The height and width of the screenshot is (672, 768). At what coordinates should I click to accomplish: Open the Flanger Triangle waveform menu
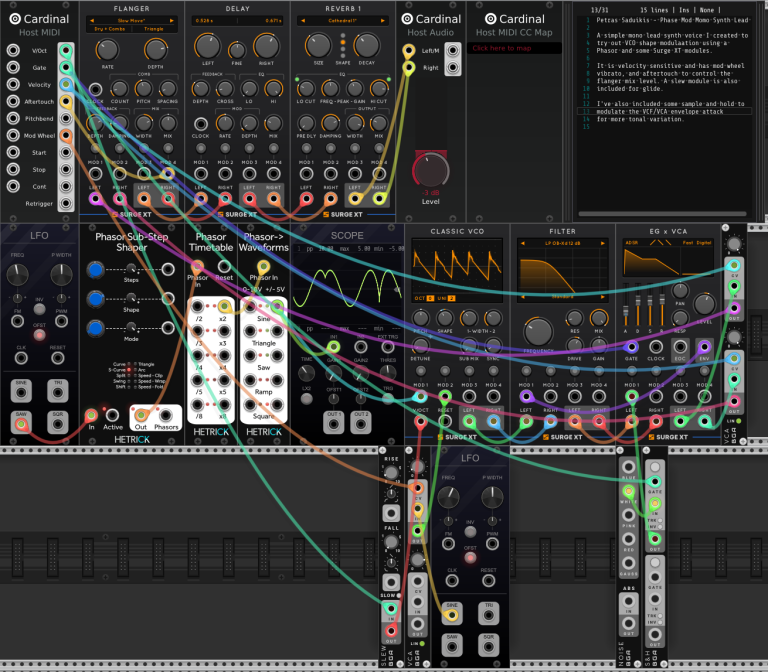click(154, 29)
